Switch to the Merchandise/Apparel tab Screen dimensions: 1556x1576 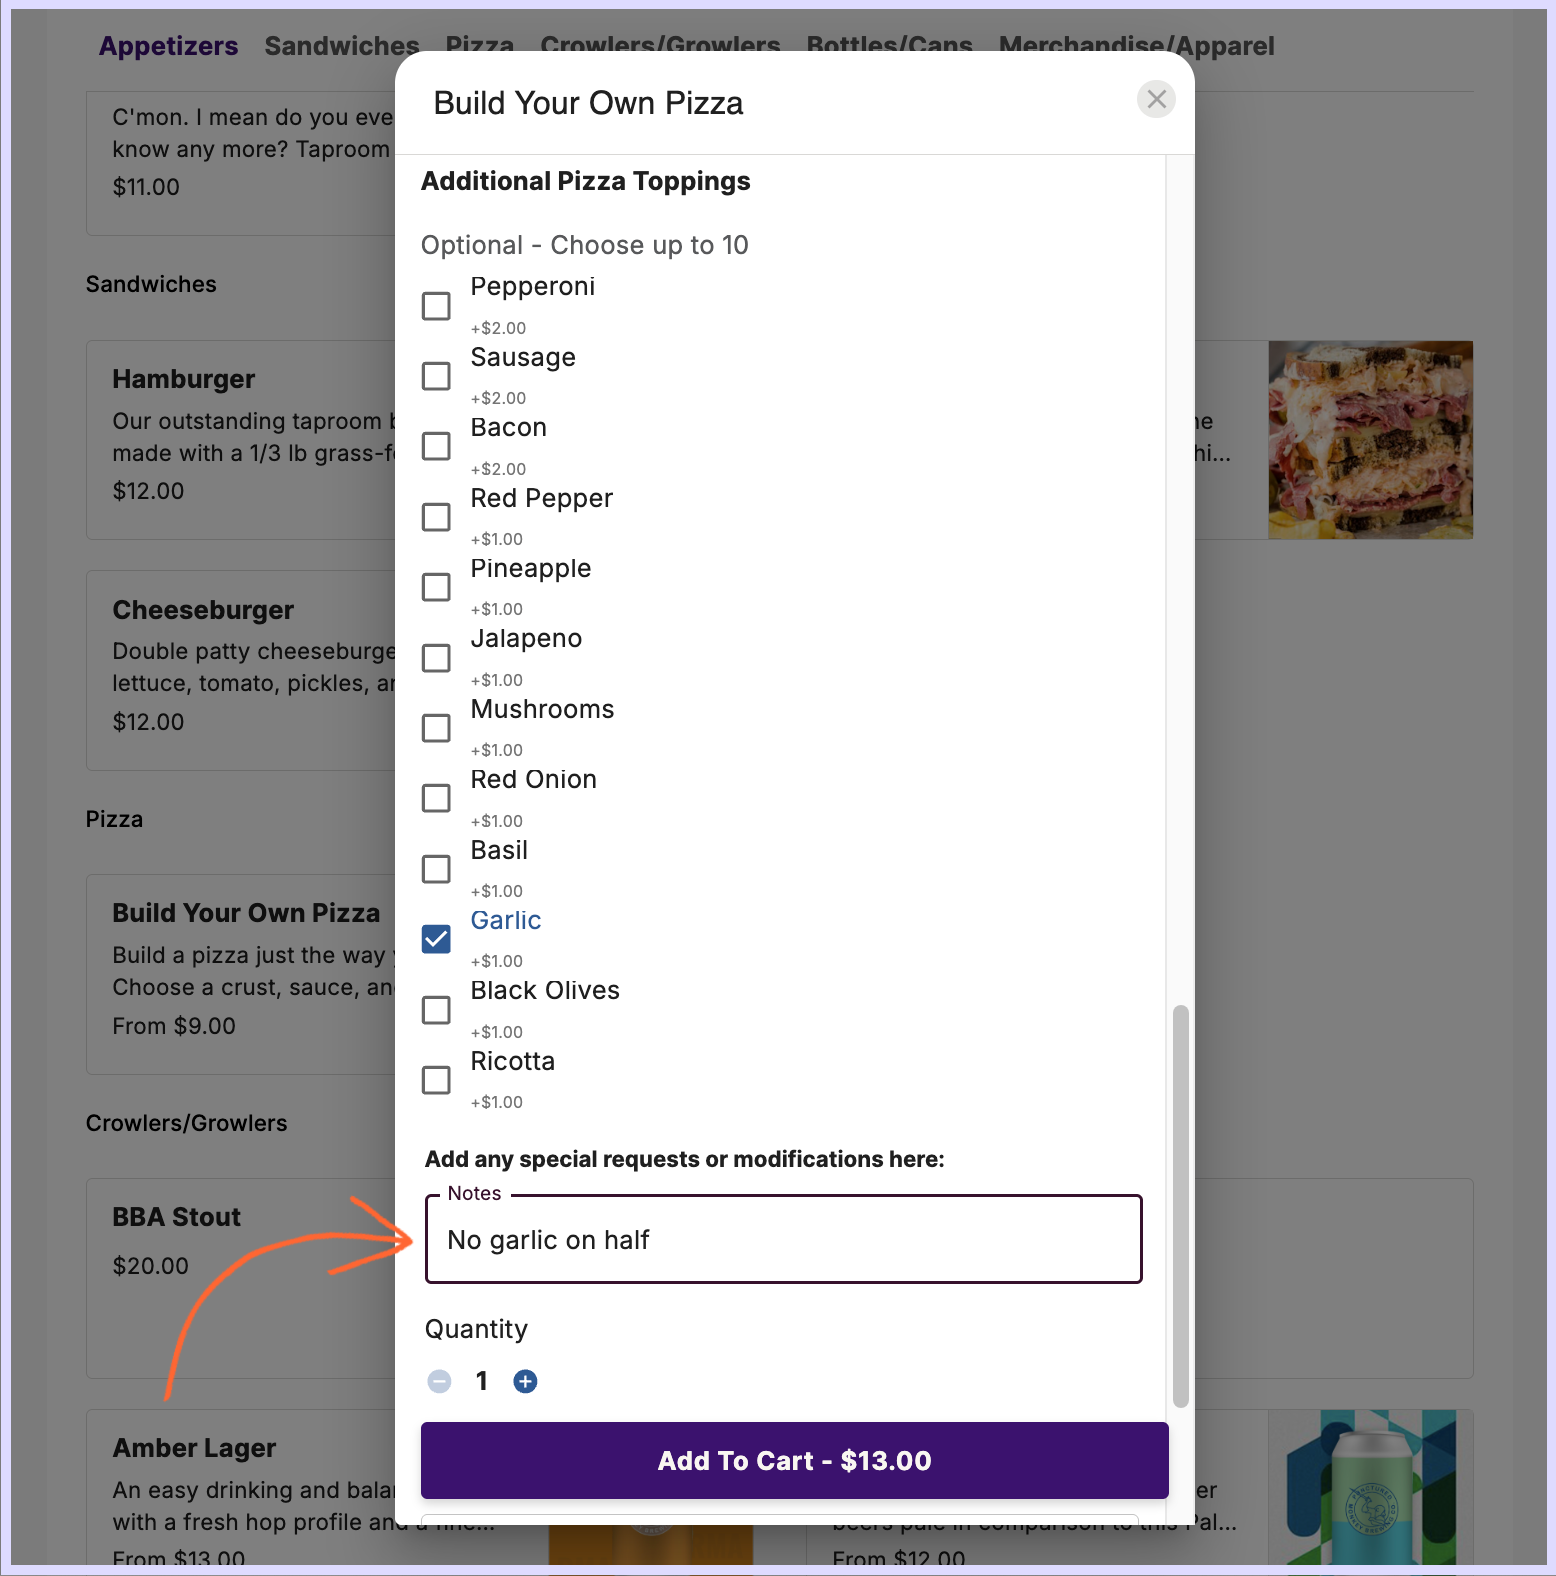point(1136,46)
